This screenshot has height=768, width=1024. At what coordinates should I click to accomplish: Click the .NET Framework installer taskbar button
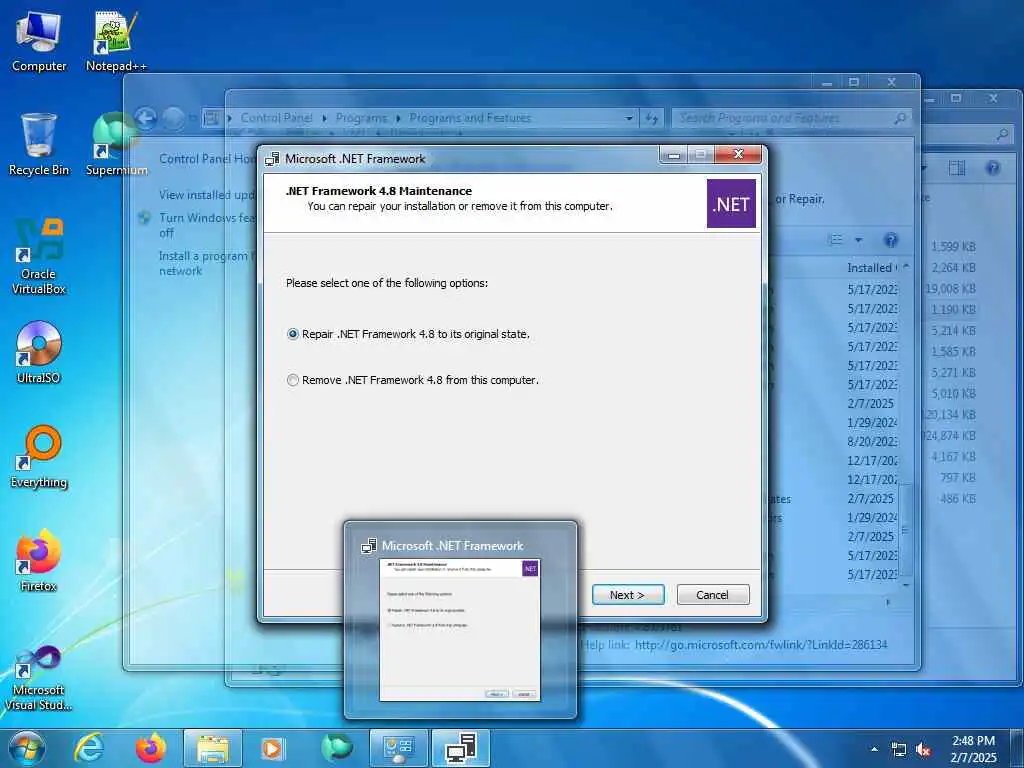460,748
